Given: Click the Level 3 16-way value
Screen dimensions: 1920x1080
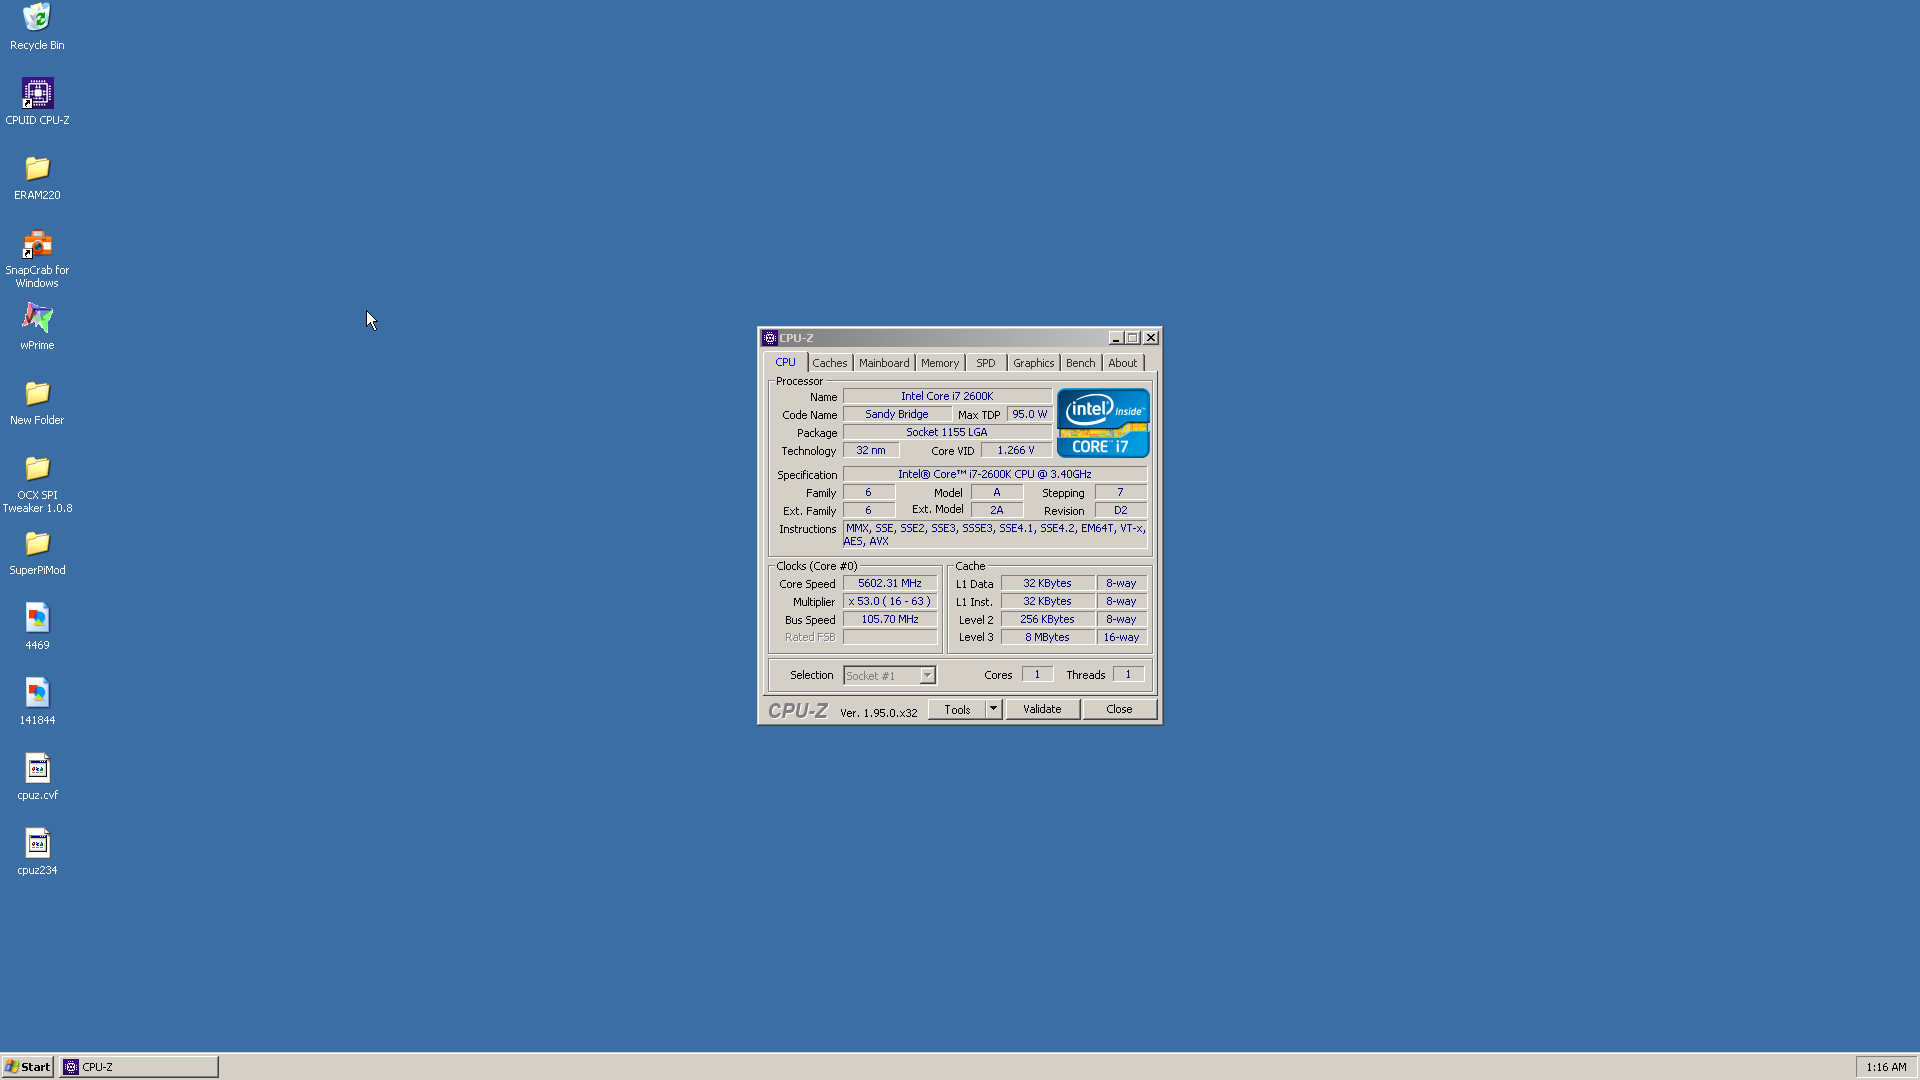Looking at the screenshot, I should [1121, 638].
